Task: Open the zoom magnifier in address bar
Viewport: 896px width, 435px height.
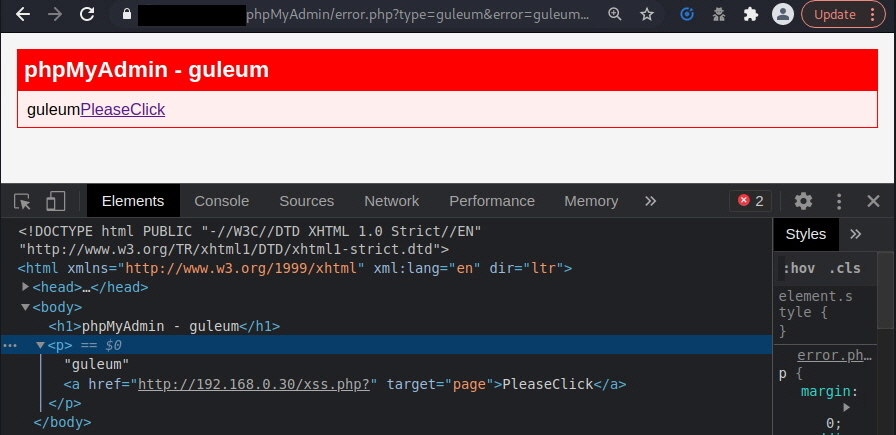Action: tap(615, 14)
